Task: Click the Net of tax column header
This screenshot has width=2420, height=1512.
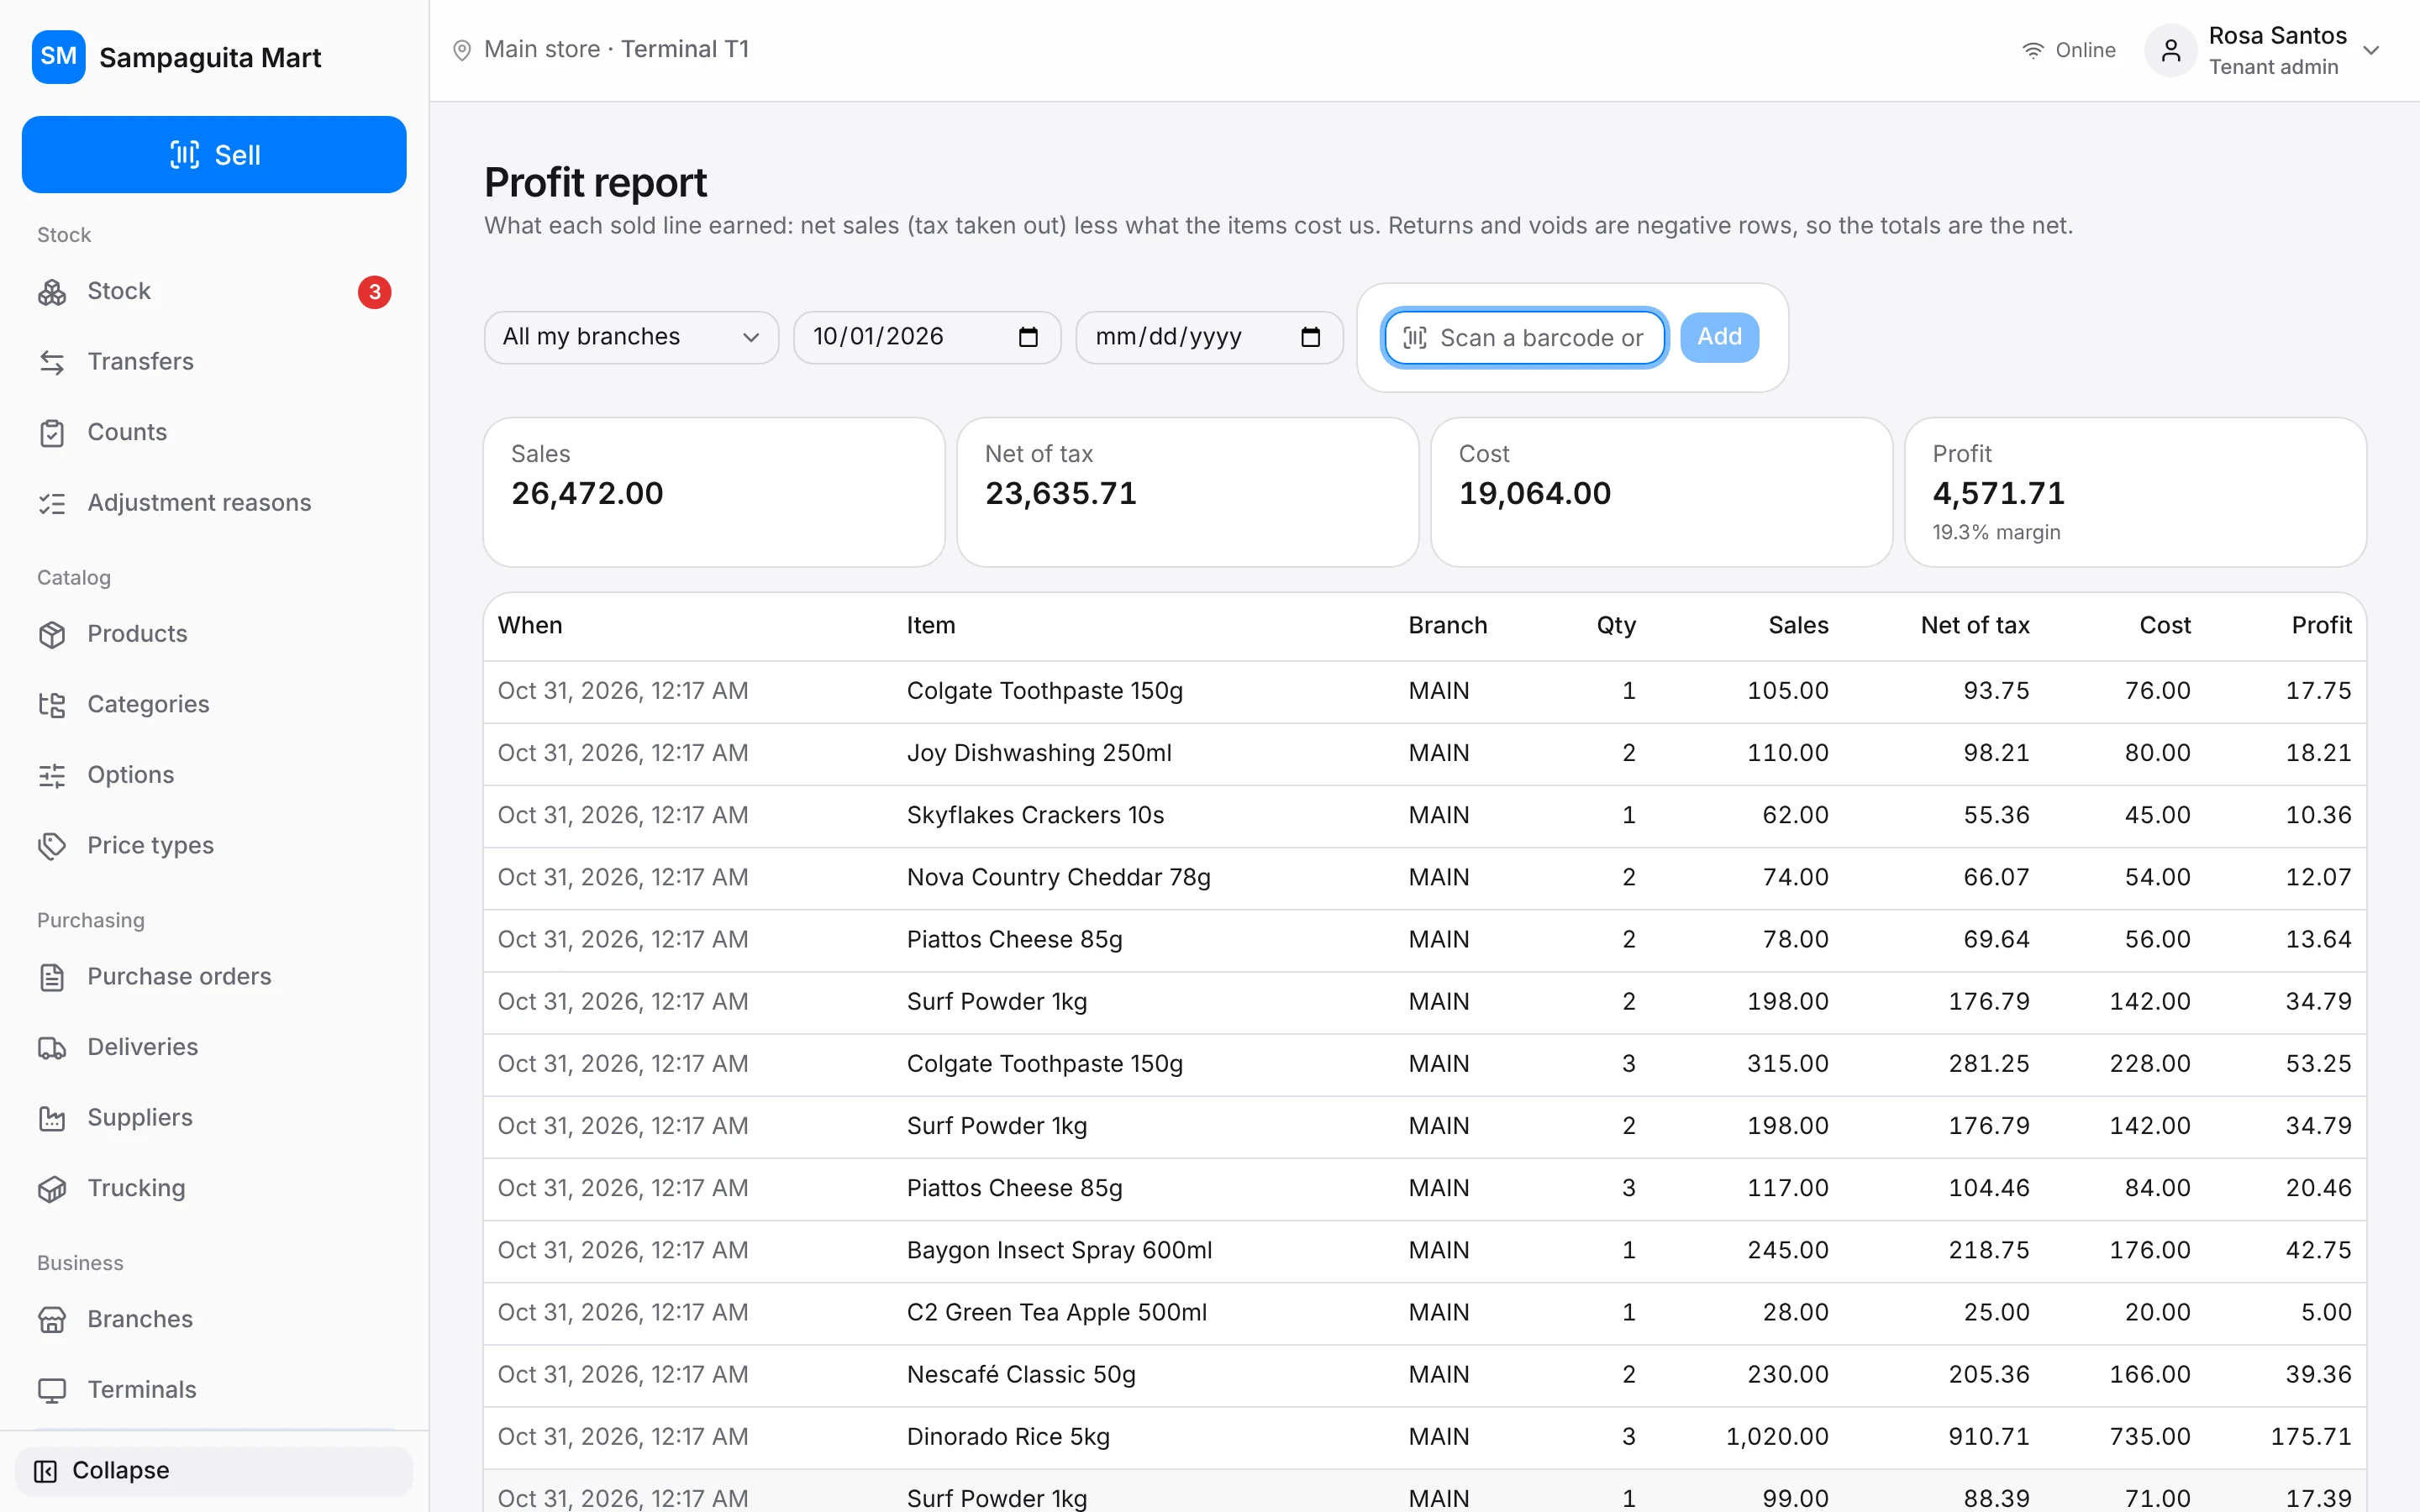Action: [1975, 625]
